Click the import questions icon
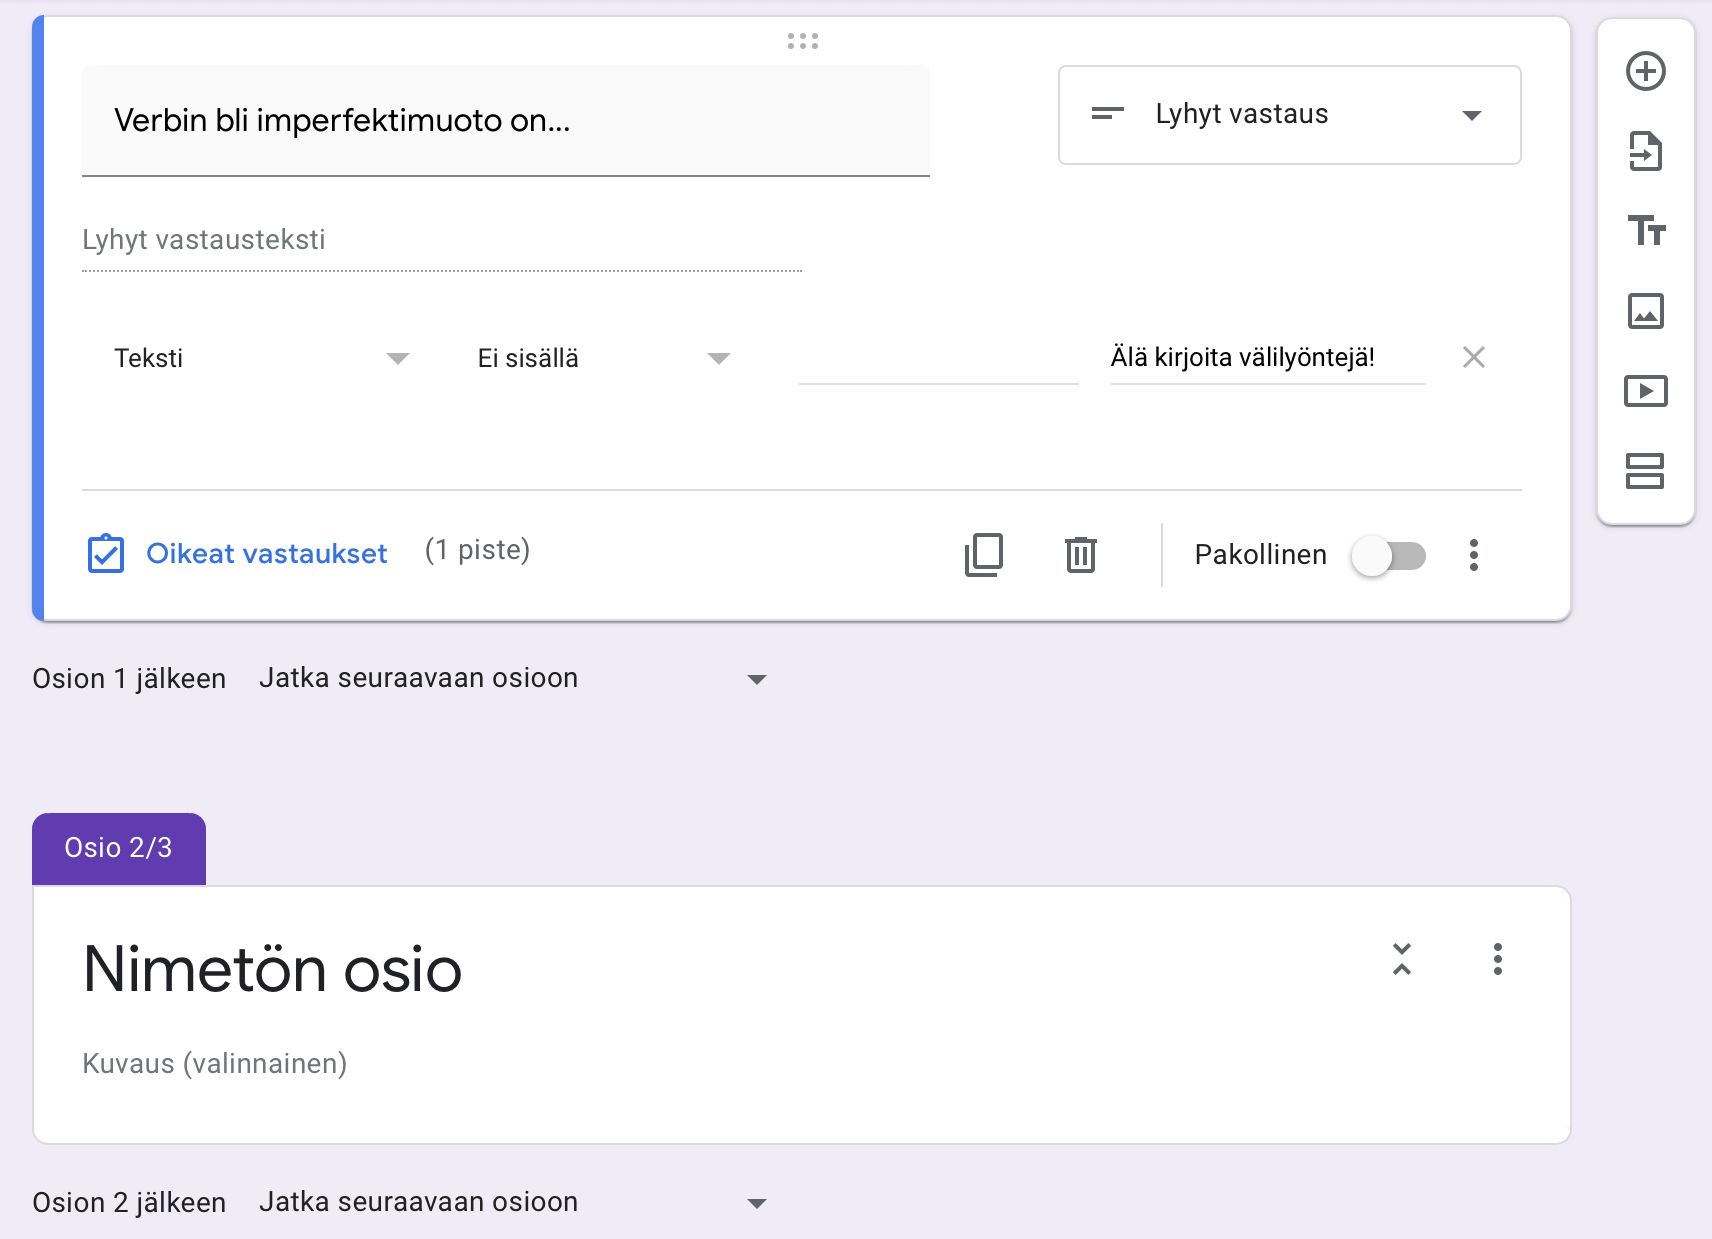Screen dimensions: 1712x1239 pyautogui.click(x=1645, y=151)
